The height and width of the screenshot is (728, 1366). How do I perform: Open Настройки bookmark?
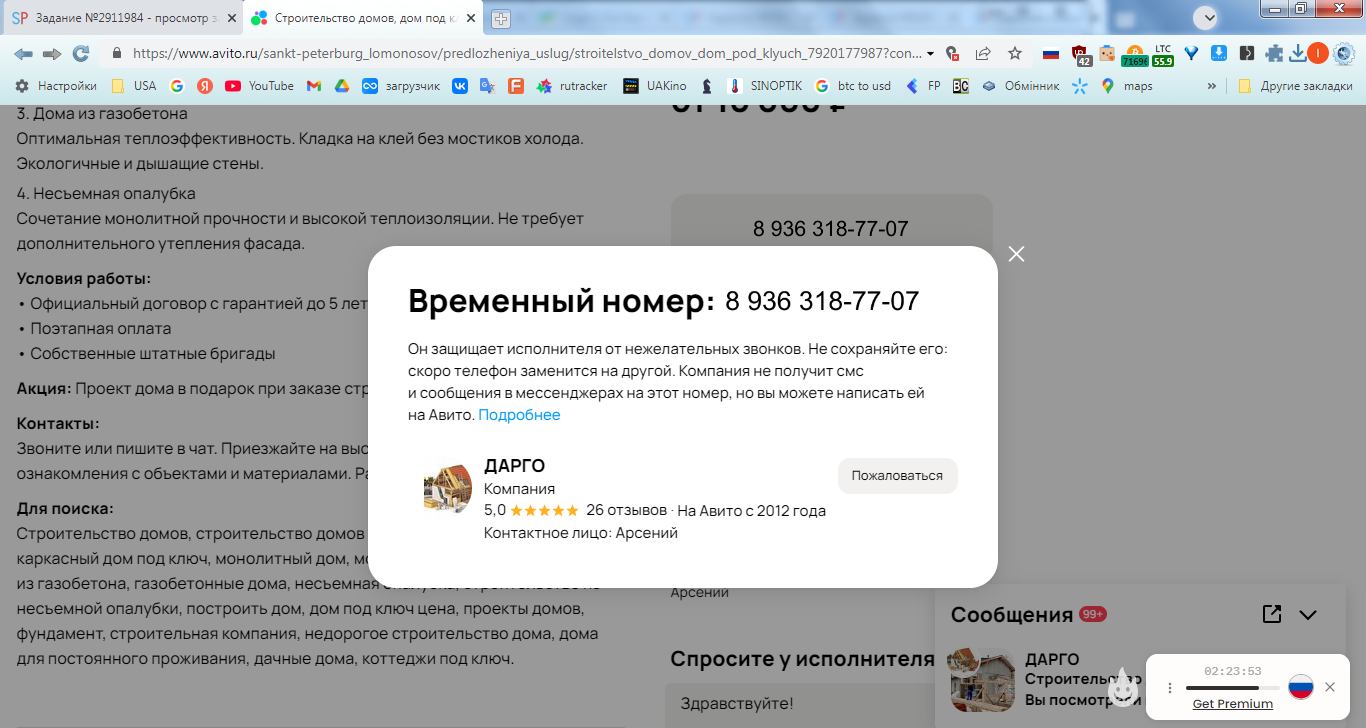[56, 86]
